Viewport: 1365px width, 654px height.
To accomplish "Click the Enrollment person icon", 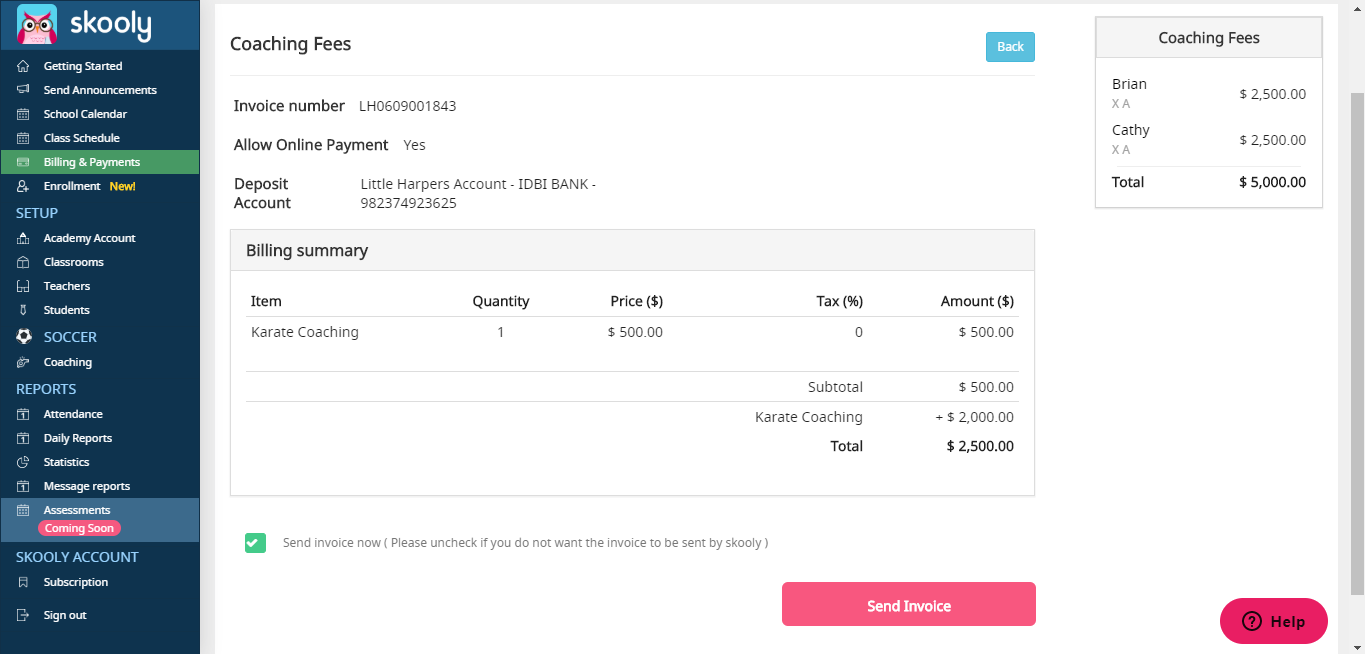I will (x=23, y=186).
